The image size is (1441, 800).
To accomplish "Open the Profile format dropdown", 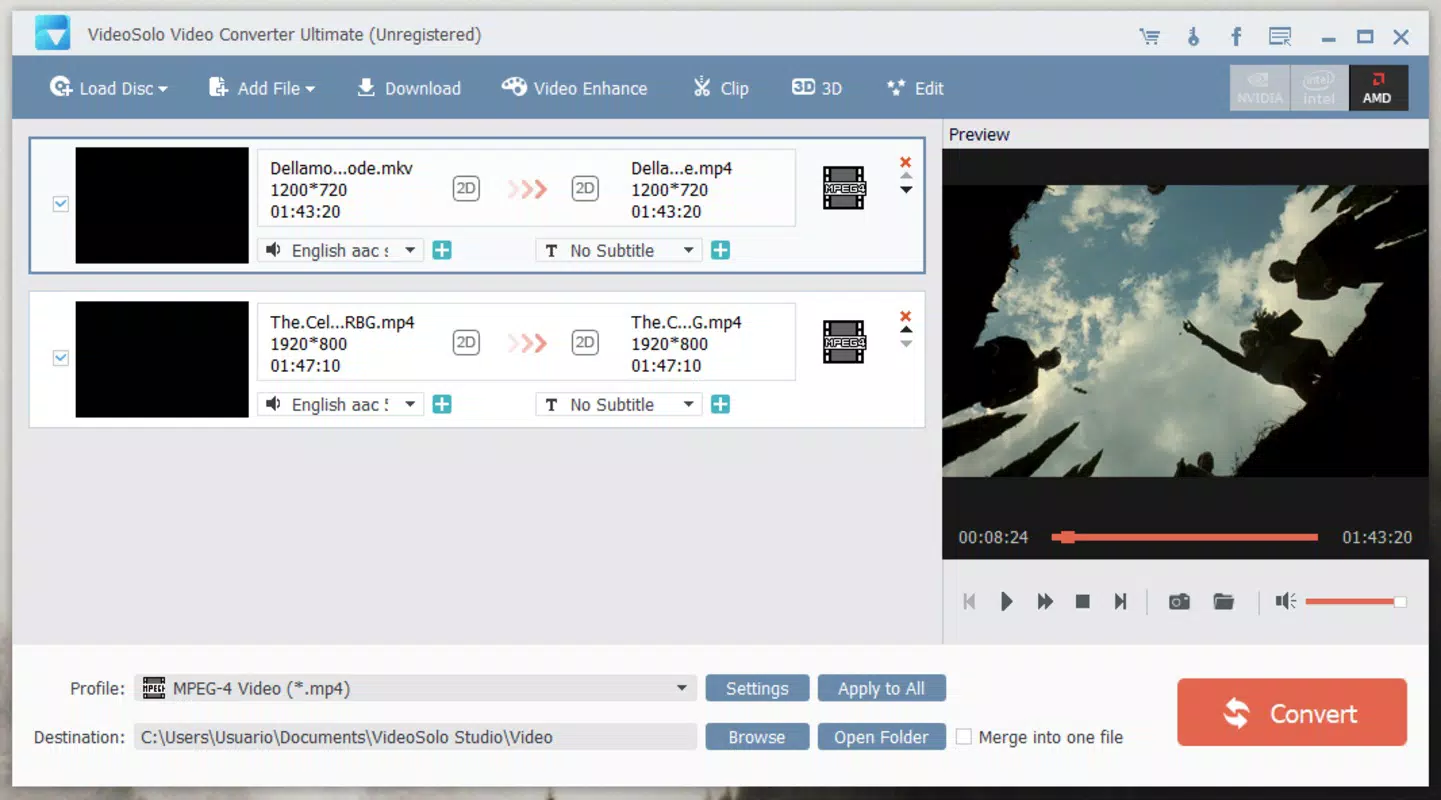I will (x=415, y=688).
